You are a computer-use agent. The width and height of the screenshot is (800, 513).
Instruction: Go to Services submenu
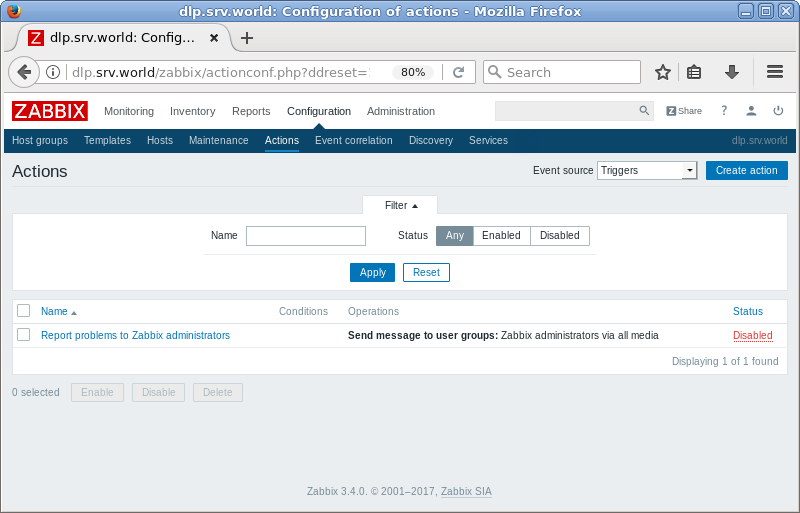(488, 140)
